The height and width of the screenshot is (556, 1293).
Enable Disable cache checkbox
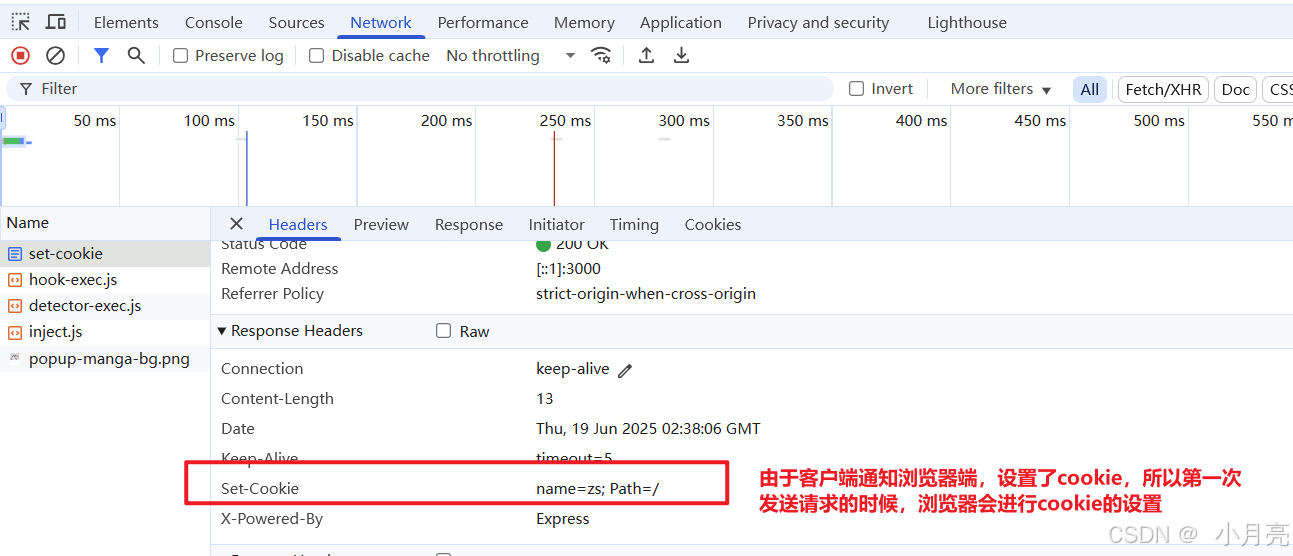tap(317, 56)
